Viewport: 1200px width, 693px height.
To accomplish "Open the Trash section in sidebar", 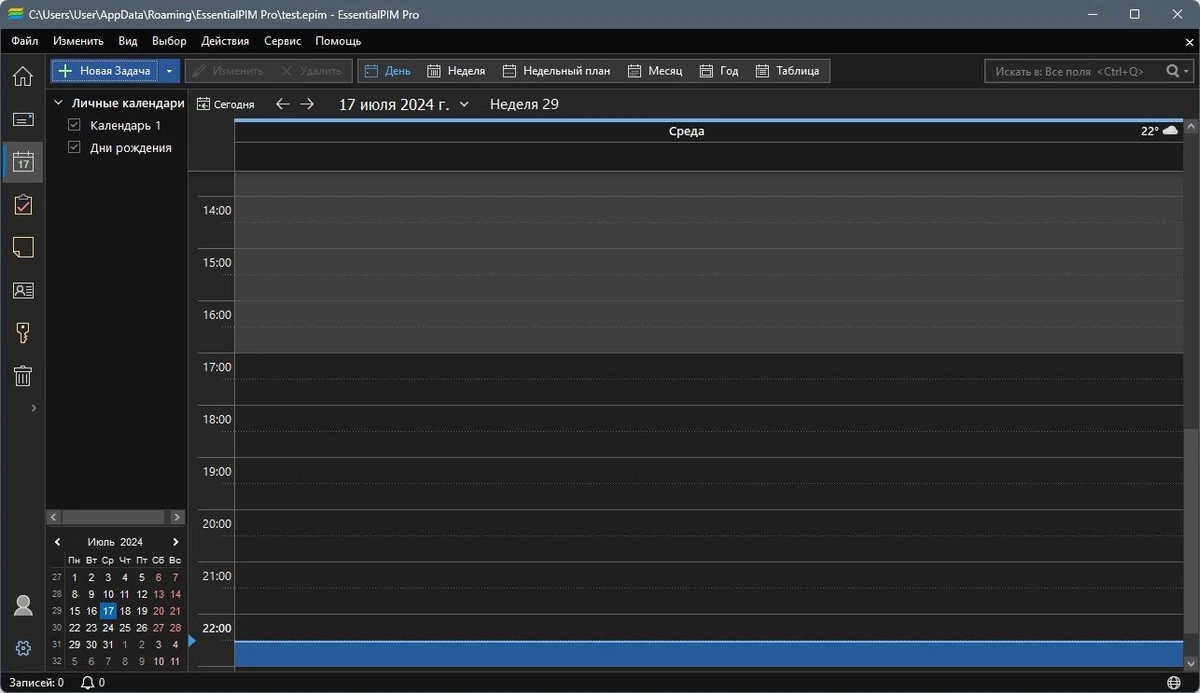I will (22, 376).
